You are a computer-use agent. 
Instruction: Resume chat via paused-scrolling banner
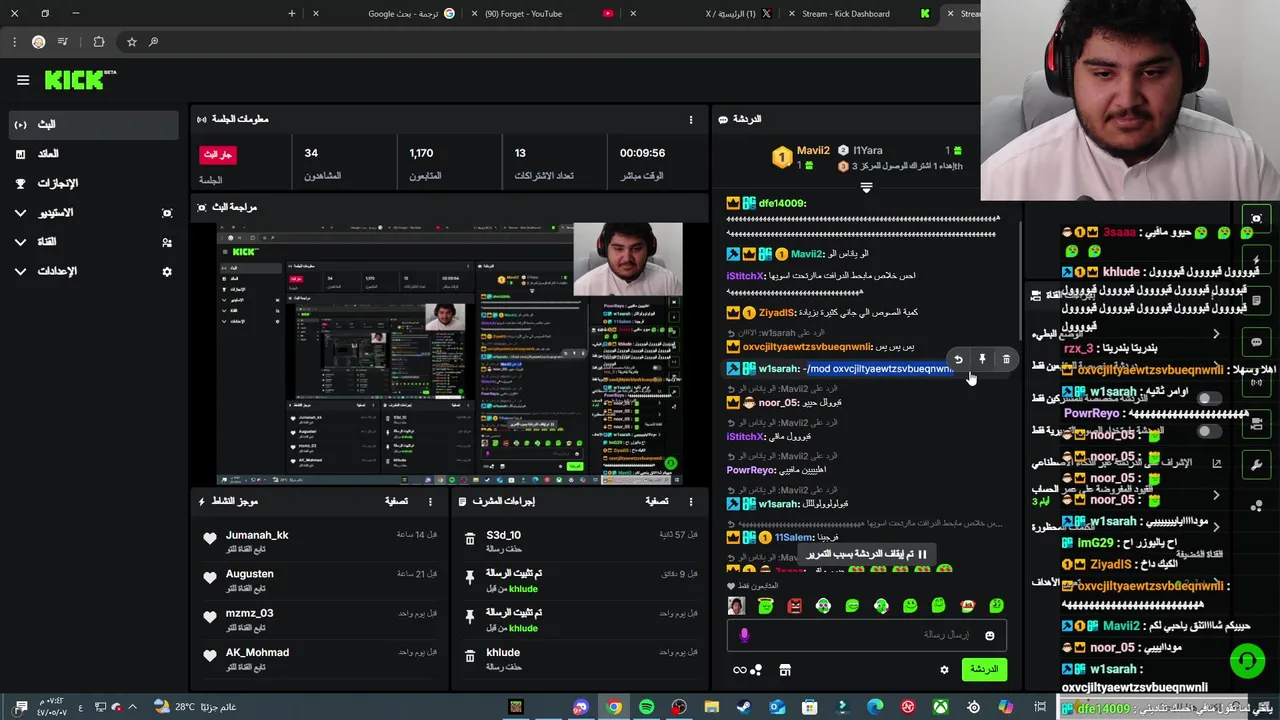pos(866,555)
